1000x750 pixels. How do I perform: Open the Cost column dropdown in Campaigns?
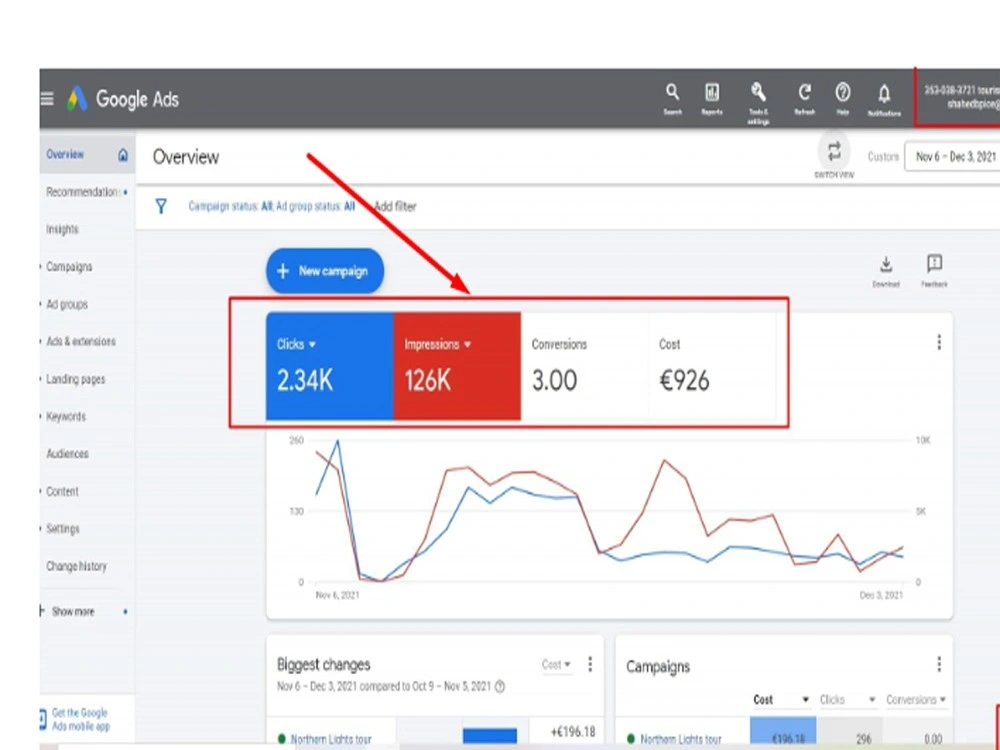[x=781, y=700]
